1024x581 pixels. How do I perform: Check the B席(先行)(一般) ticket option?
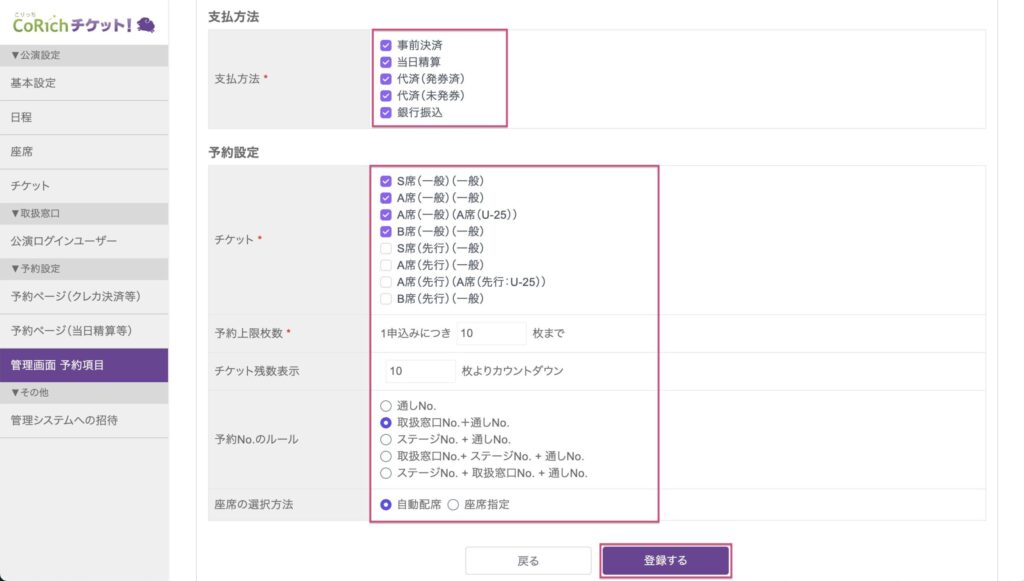pos(386,299)
